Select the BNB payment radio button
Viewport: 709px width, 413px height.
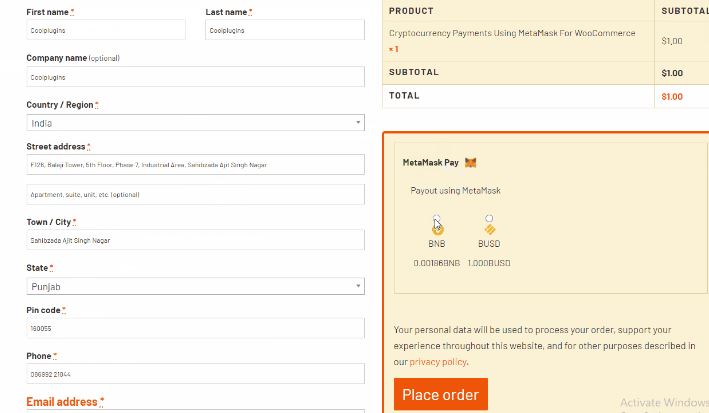(x=436, y=218)
